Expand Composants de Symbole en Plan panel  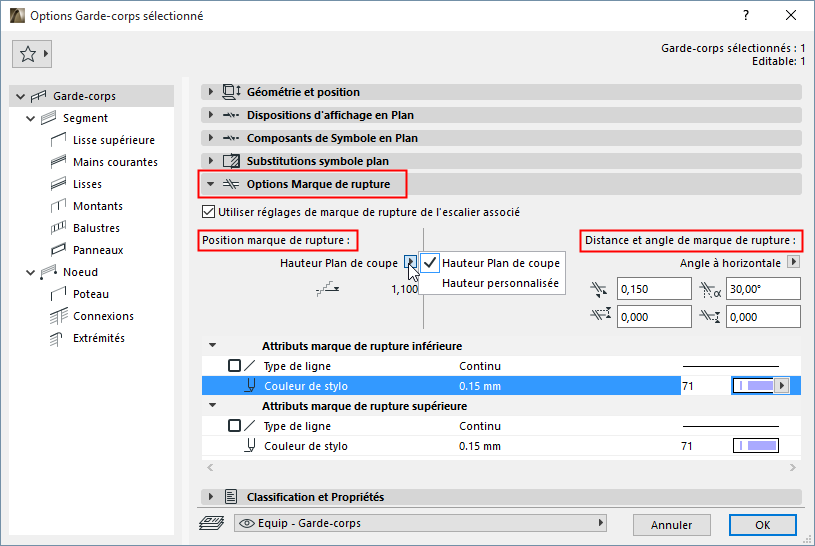point(211,138)
